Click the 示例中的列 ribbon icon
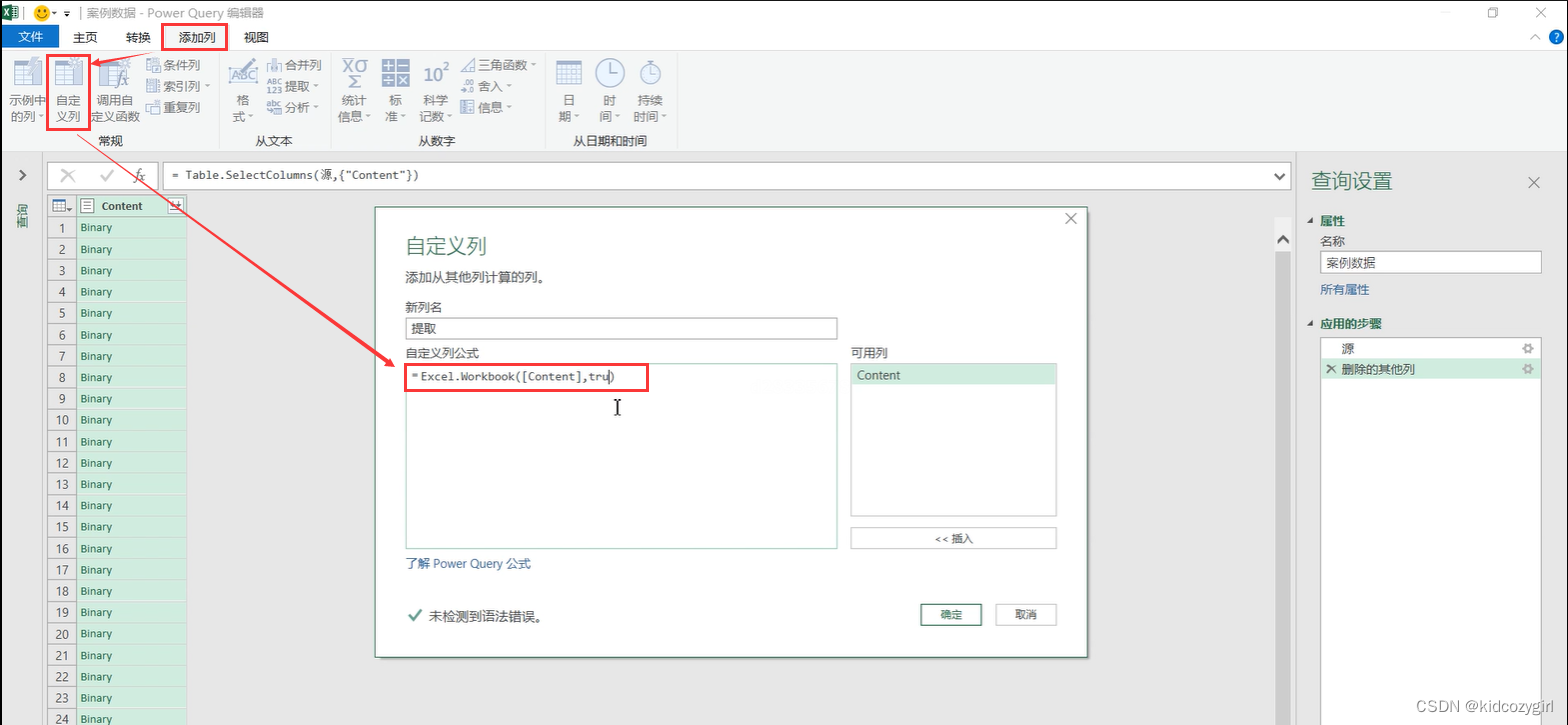Viewport: 1568px width, 725px height. [27, 90]
